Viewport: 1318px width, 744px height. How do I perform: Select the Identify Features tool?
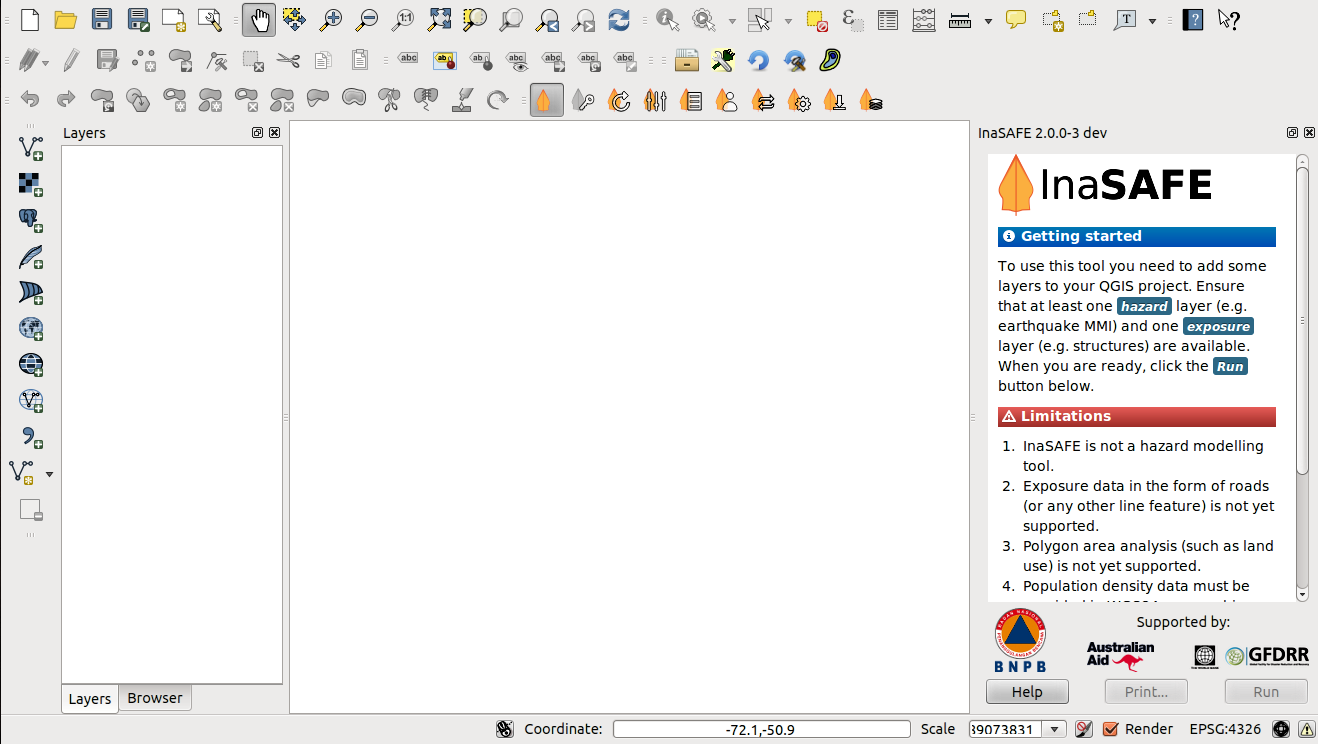pyautogui.click(x=667, y=19)
